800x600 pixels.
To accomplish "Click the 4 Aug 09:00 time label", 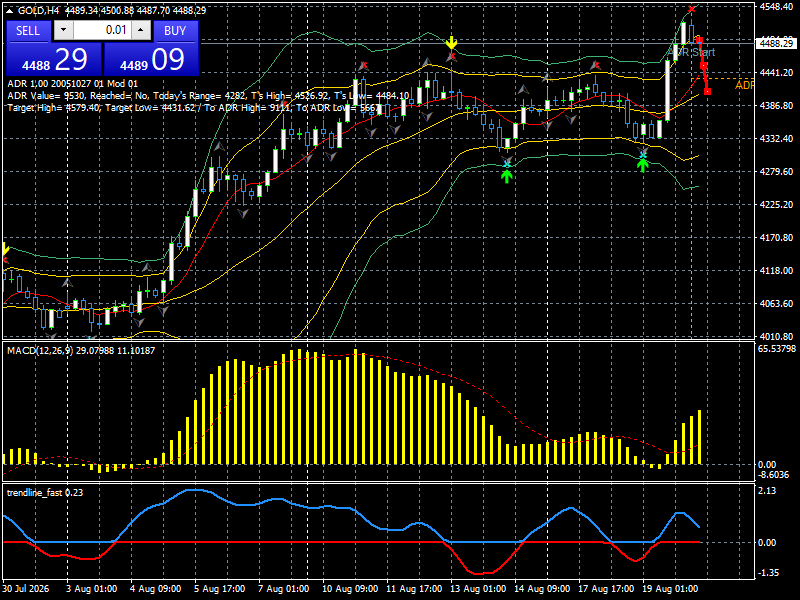I will (156, 588).
